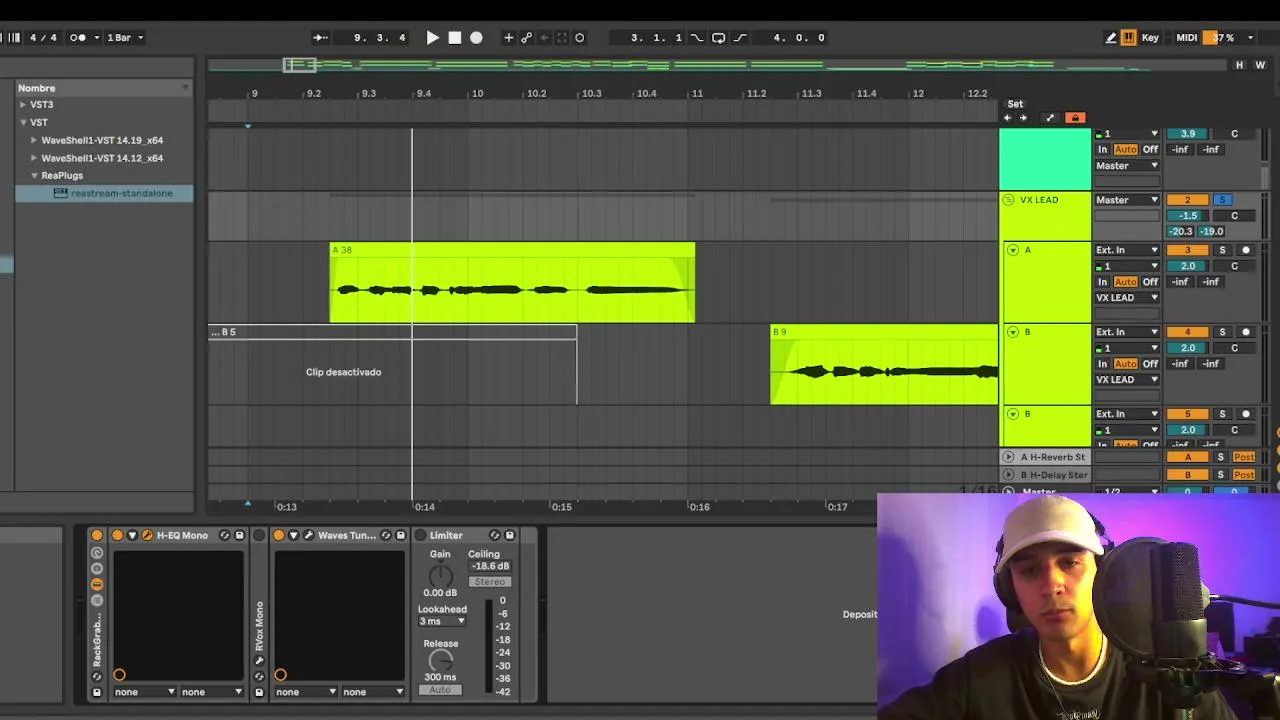The image size is (1280, 720).
Task: Fold the VX LEAD group track
Action: click(x=1008, y=200)
